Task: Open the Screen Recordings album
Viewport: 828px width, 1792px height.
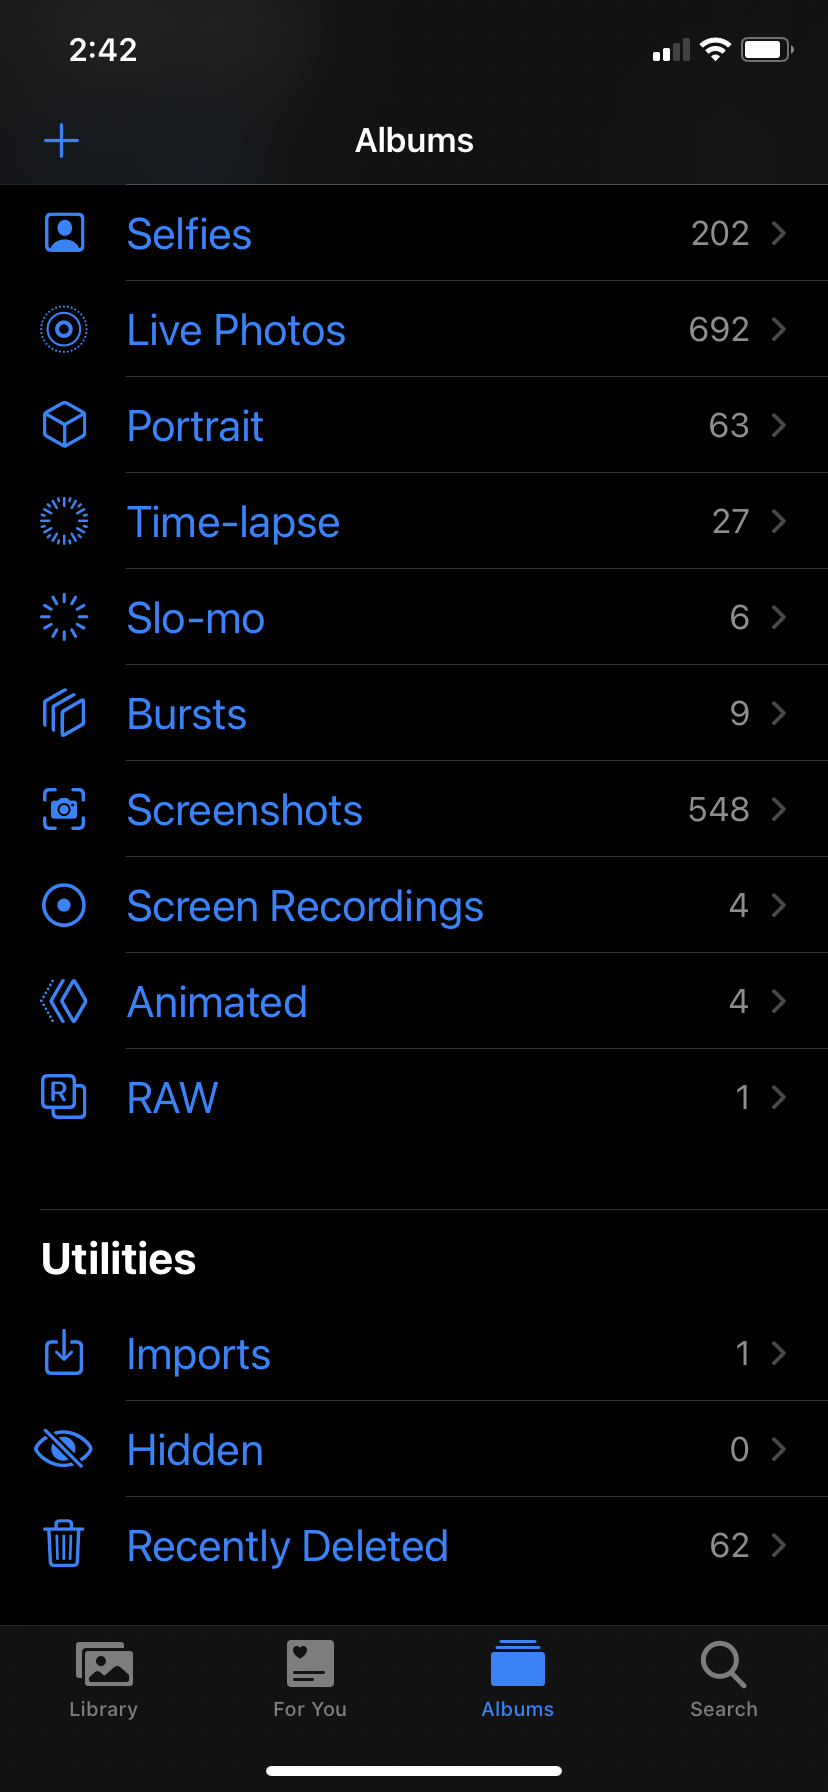Action: (305, 906)
